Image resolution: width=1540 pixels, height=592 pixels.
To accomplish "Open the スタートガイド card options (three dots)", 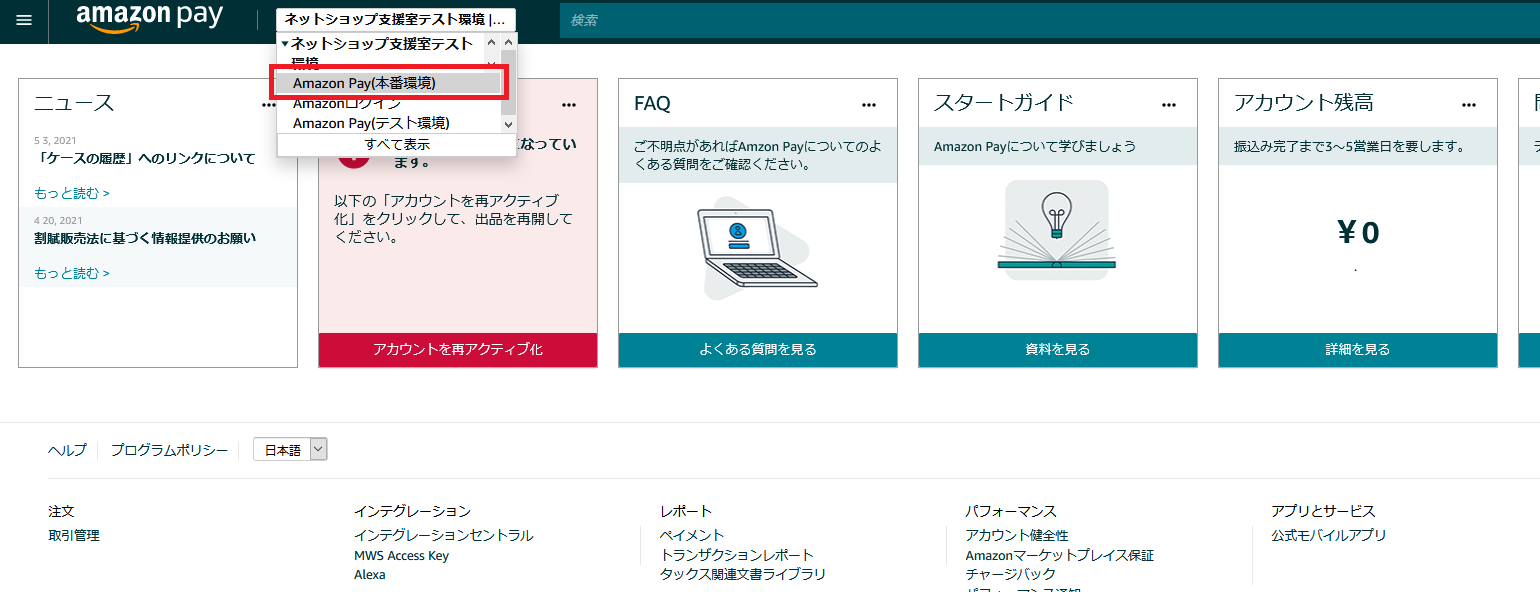I will [x=1169, y=104].
